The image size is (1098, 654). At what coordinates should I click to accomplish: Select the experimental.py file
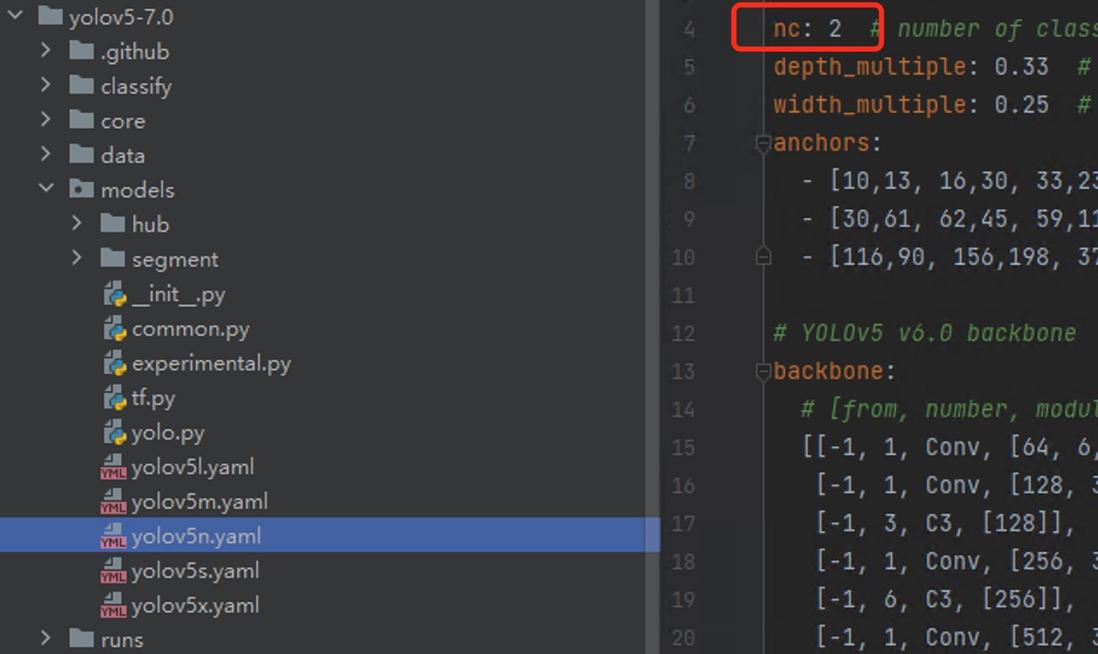(x=211, y=363)
